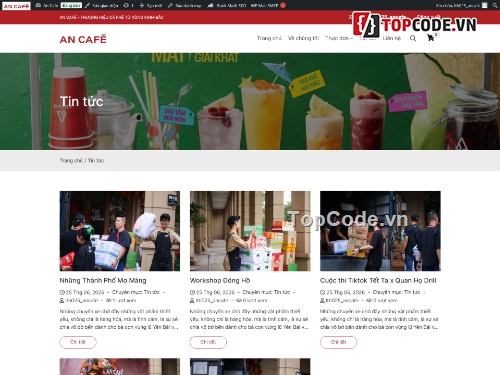Open the Những Thành Phố Mơ Màng article title
The image size is (500, 375).
[x=103, y=281]
